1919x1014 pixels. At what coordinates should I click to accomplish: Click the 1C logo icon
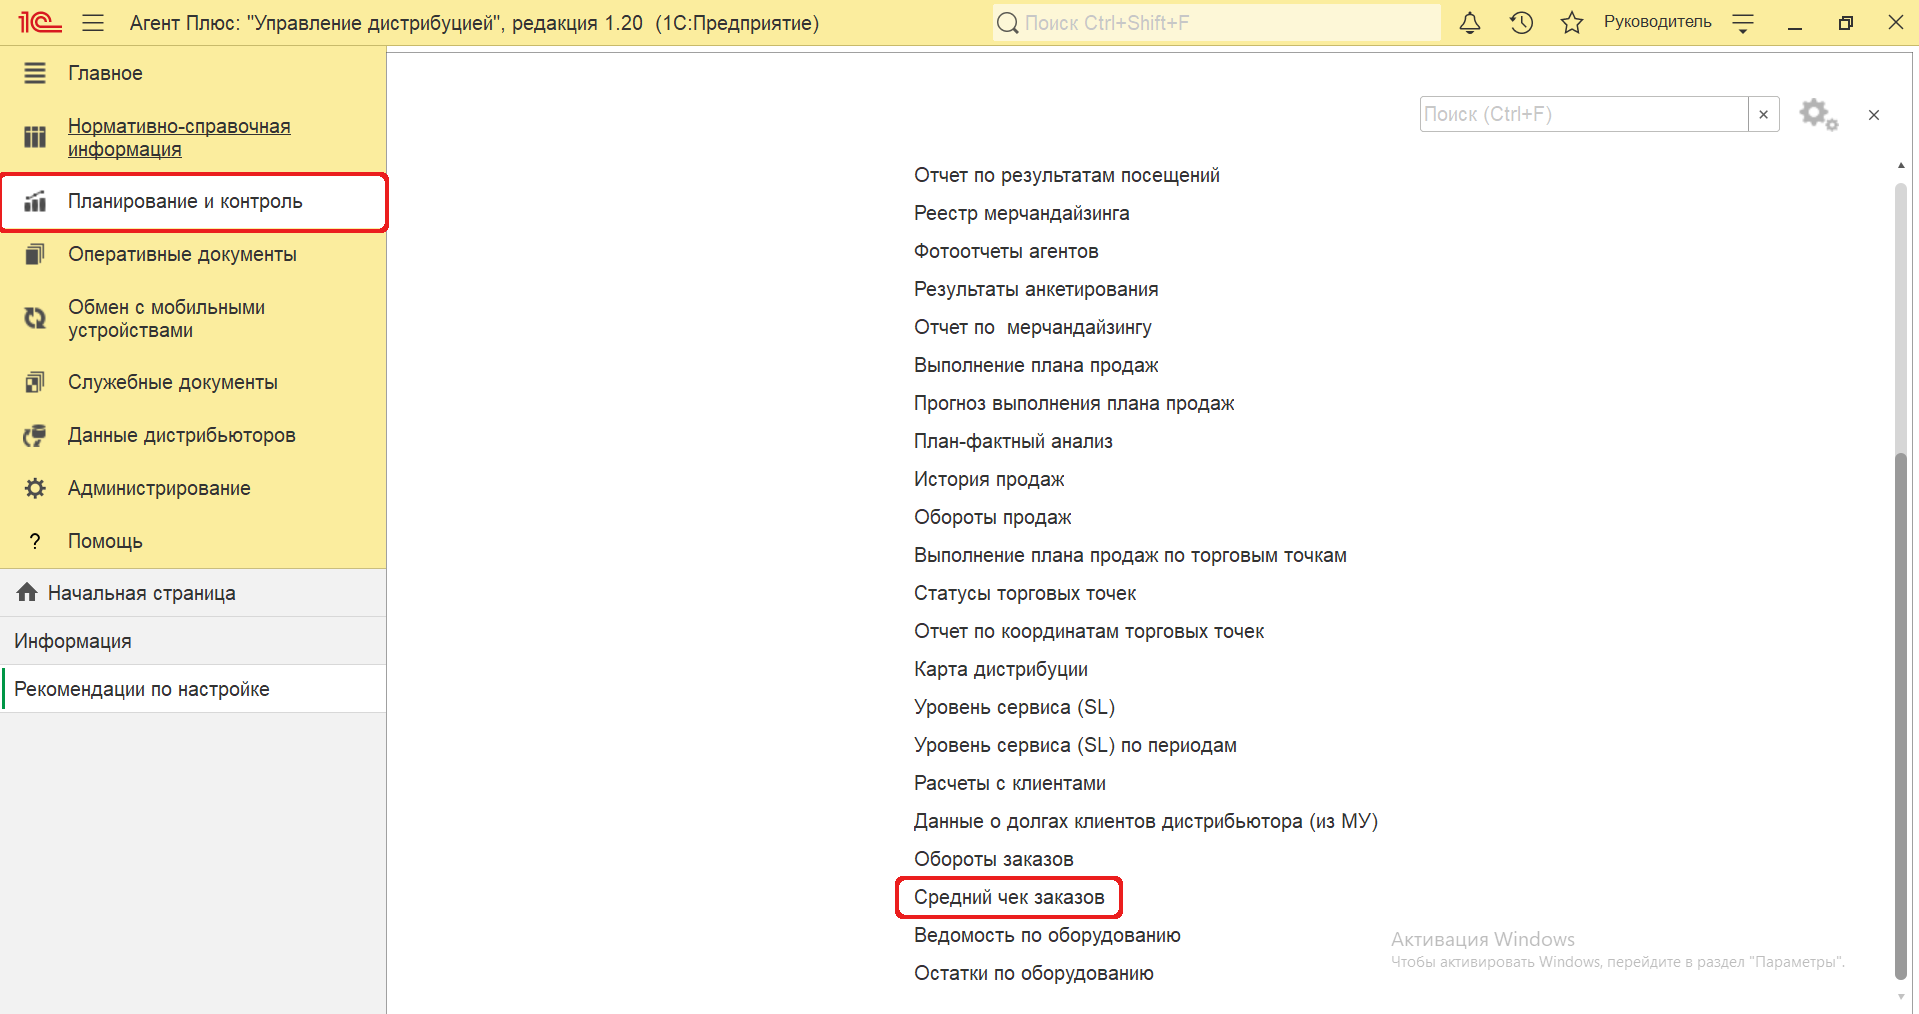[x=40, y=22]
